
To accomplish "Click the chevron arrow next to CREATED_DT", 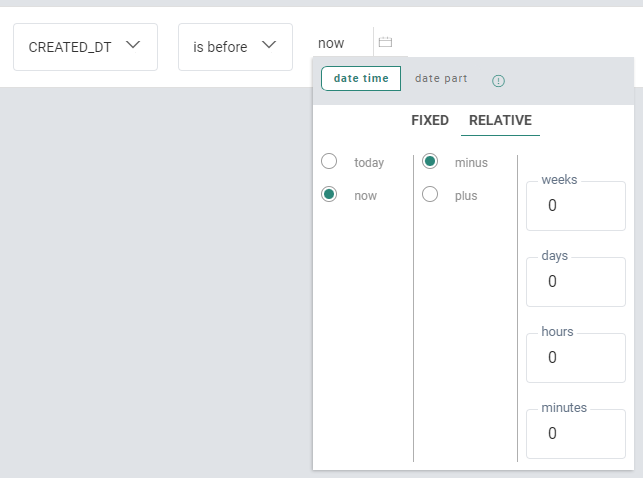I will pos(134,45).
